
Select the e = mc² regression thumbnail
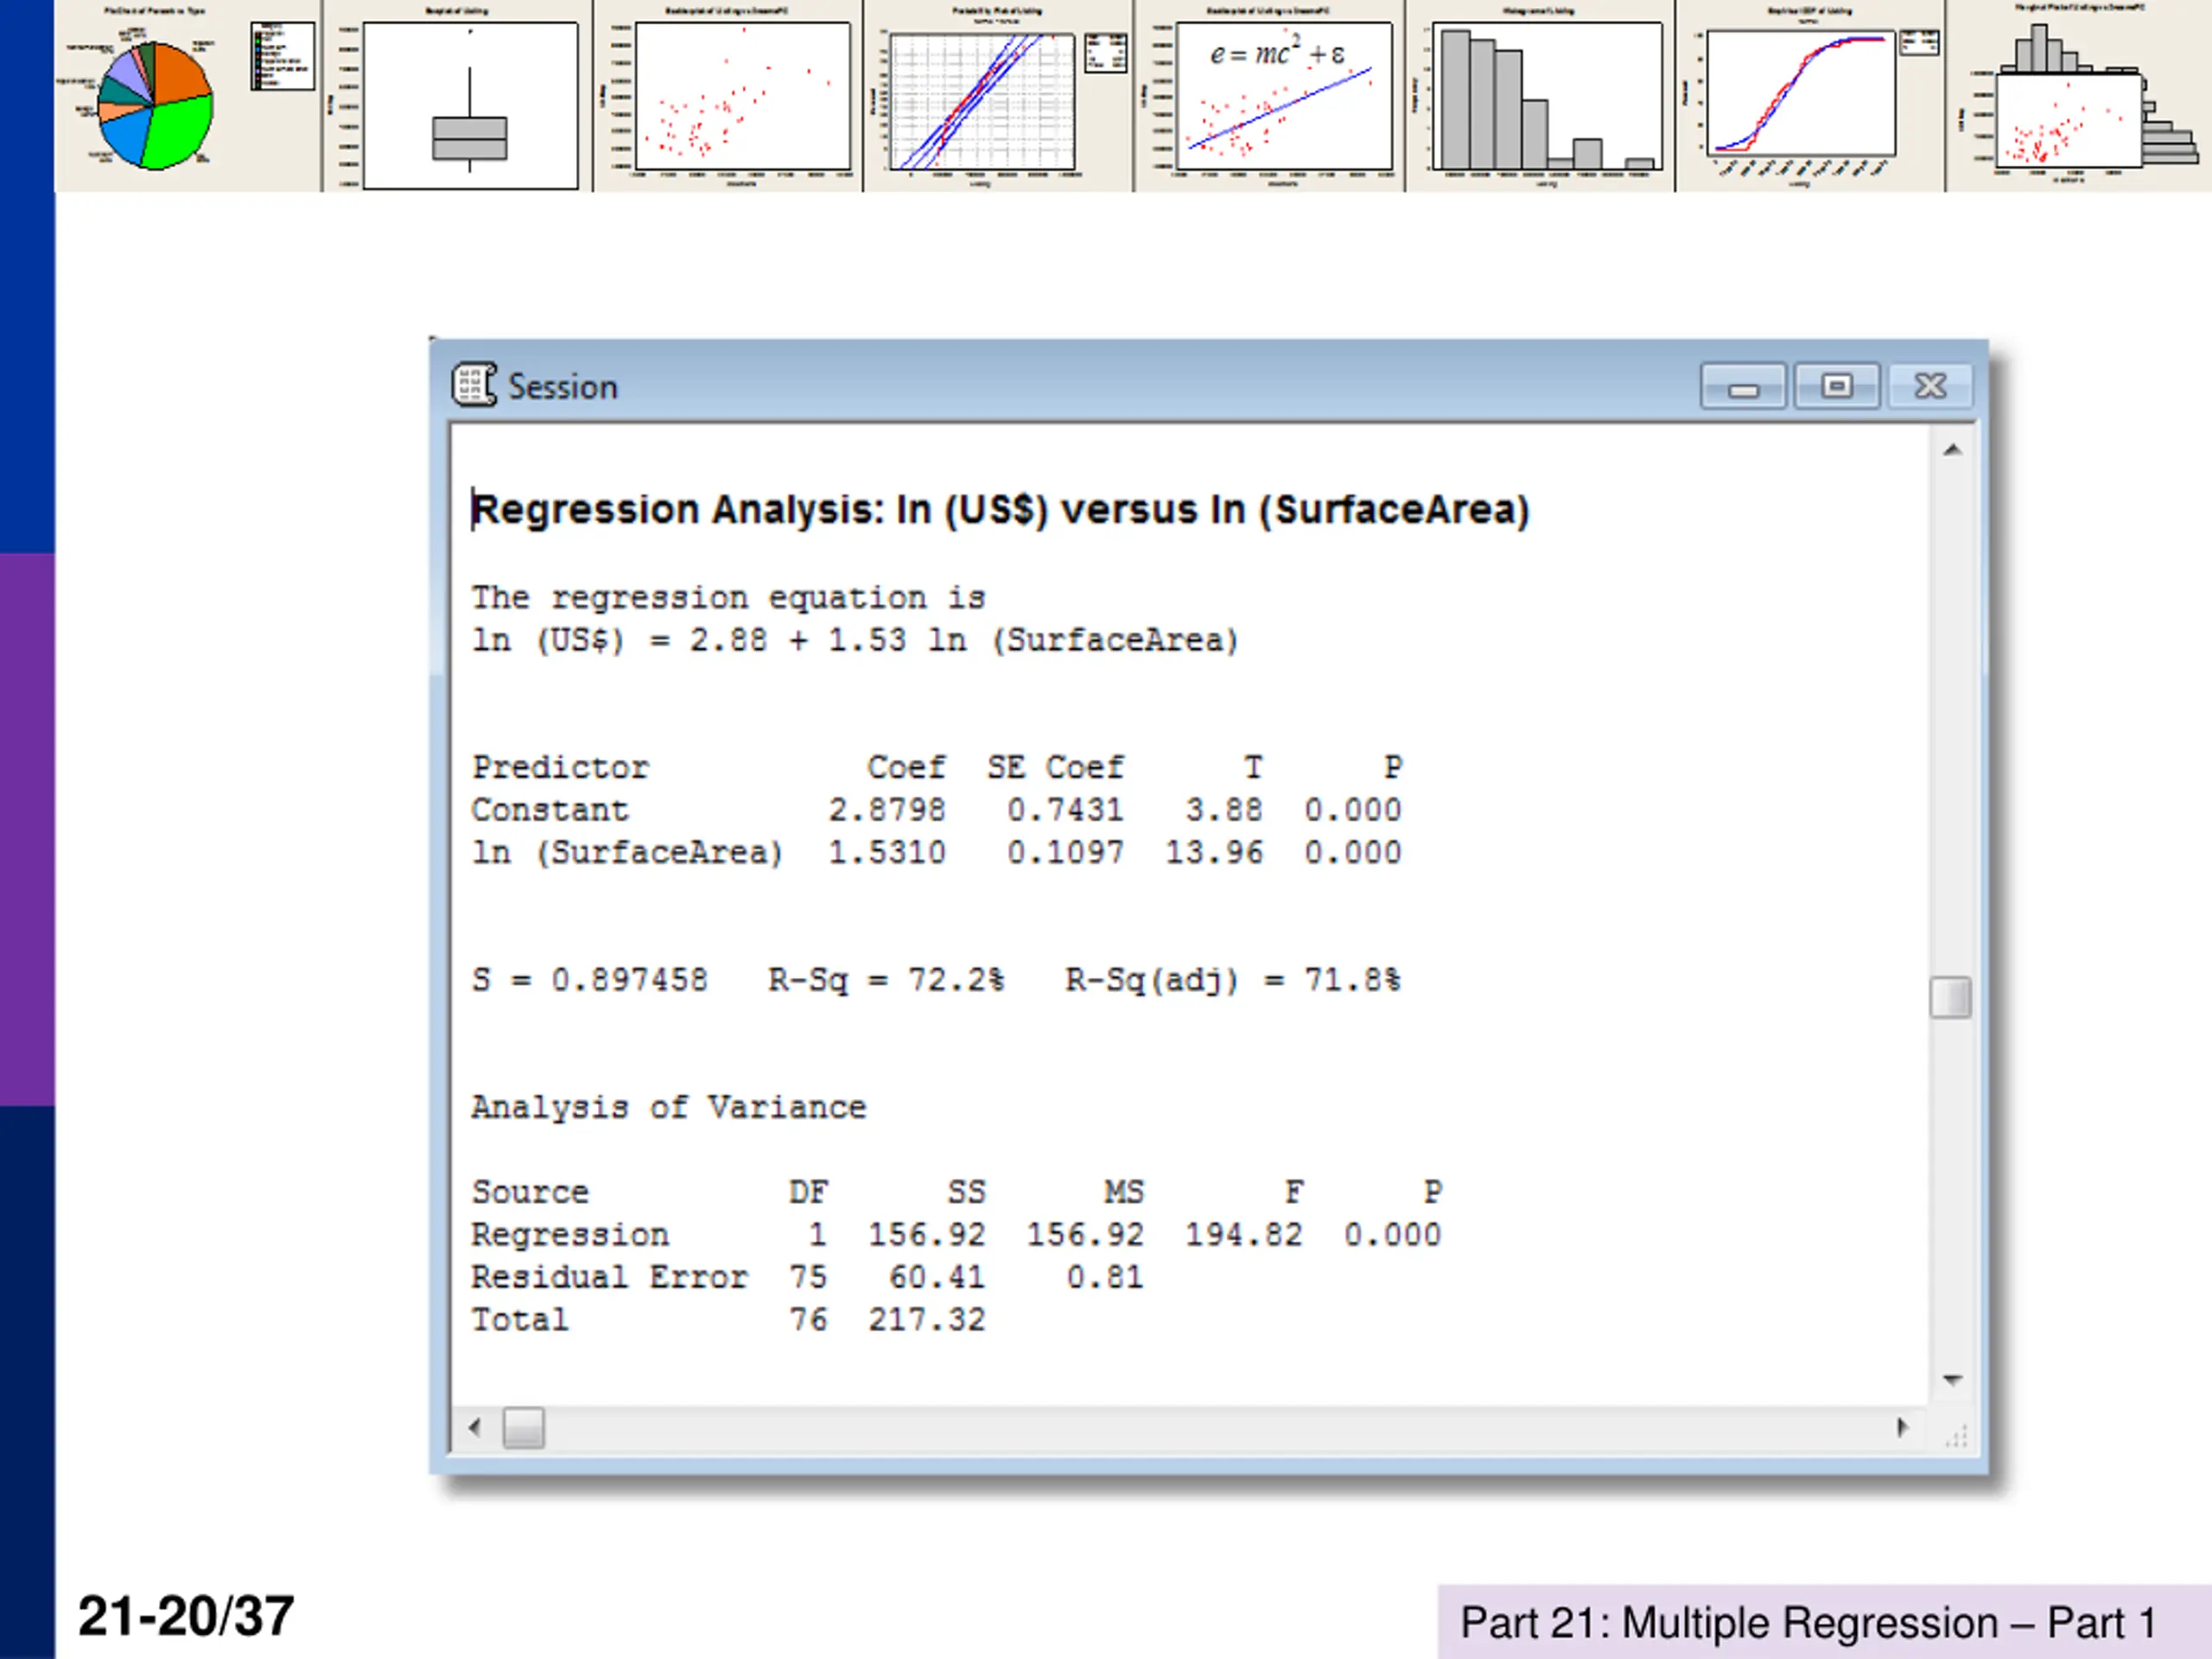(1270, 95)
